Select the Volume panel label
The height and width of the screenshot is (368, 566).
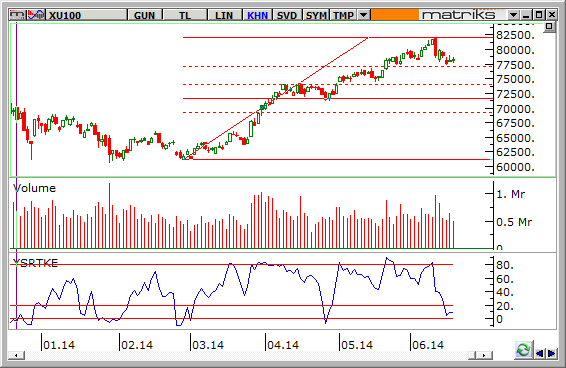coord(34,188)
